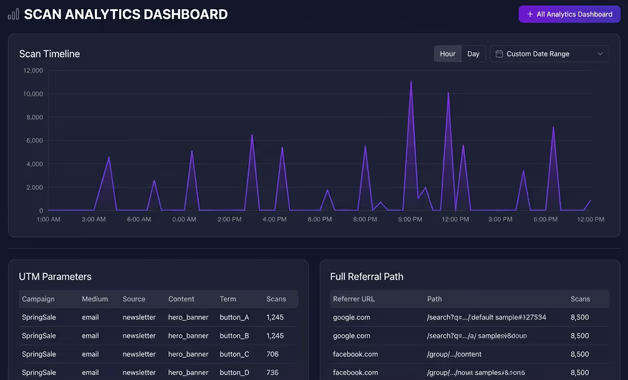Click google.com in the /search?q=.../a/ row
The height and width of the screenshot is (380, 628).
tap(351, 336)
